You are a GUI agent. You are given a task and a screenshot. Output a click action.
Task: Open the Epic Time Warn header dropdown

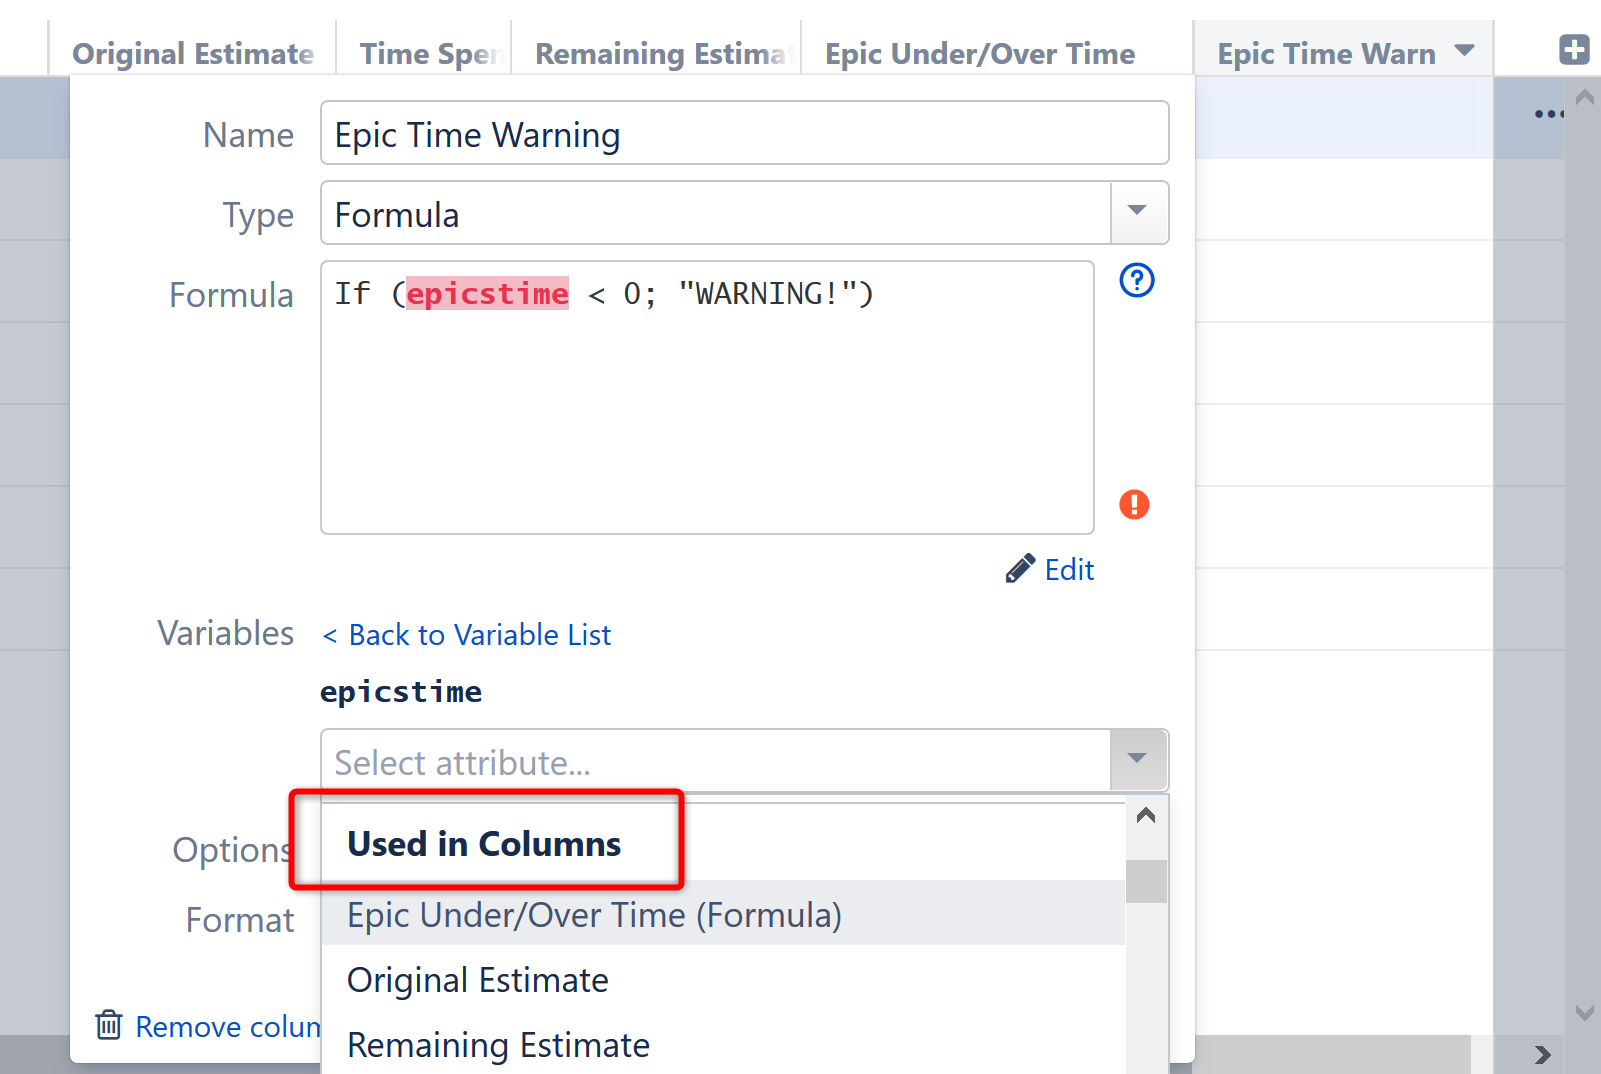click(x=1463, y=48)
